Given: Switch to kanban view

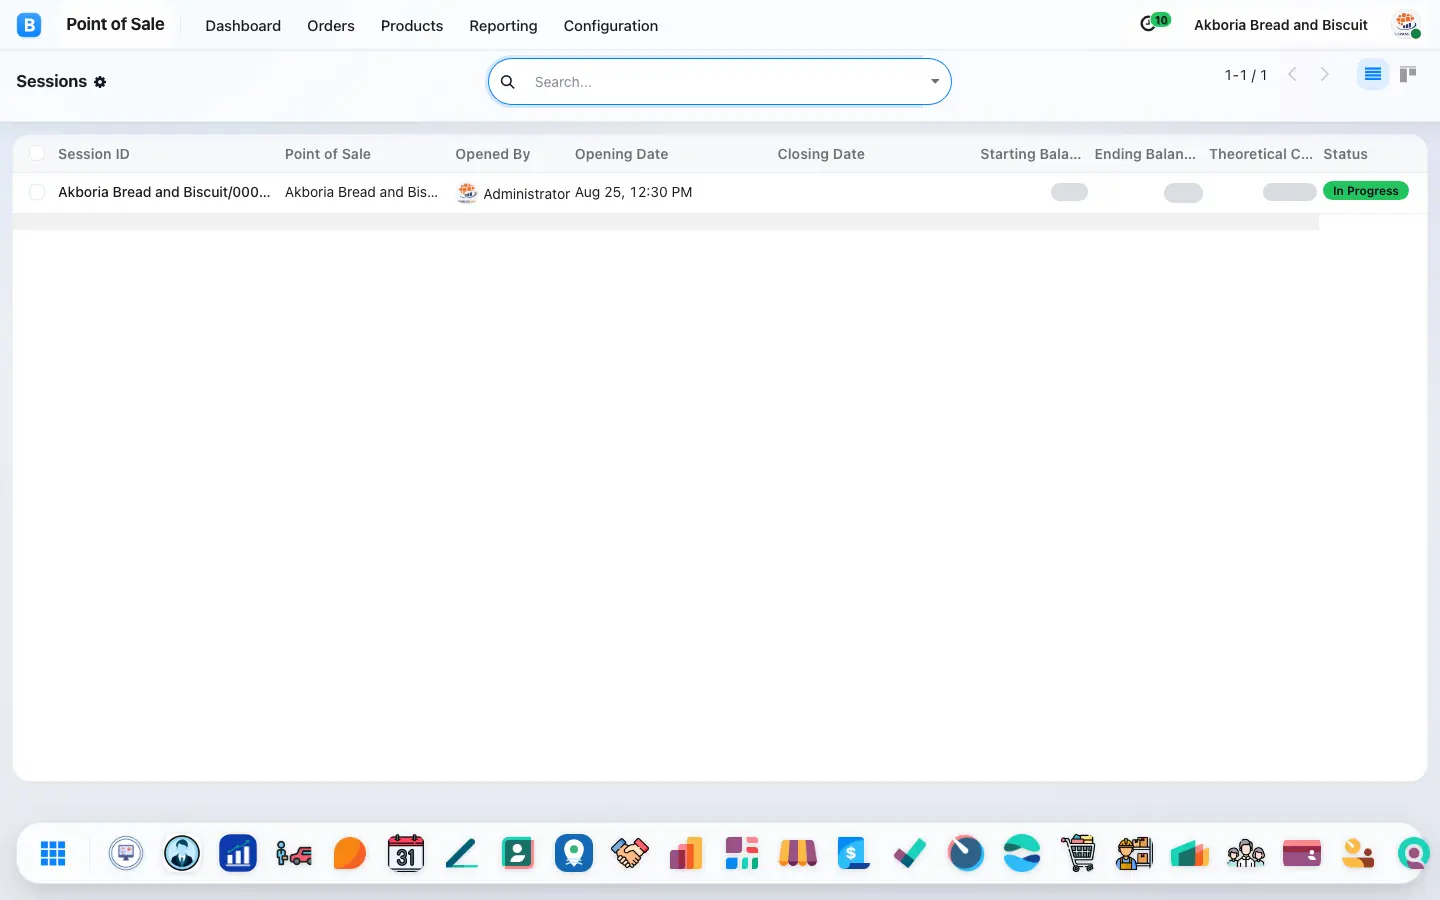Looking at the screenshot, I should [1408, 74].
